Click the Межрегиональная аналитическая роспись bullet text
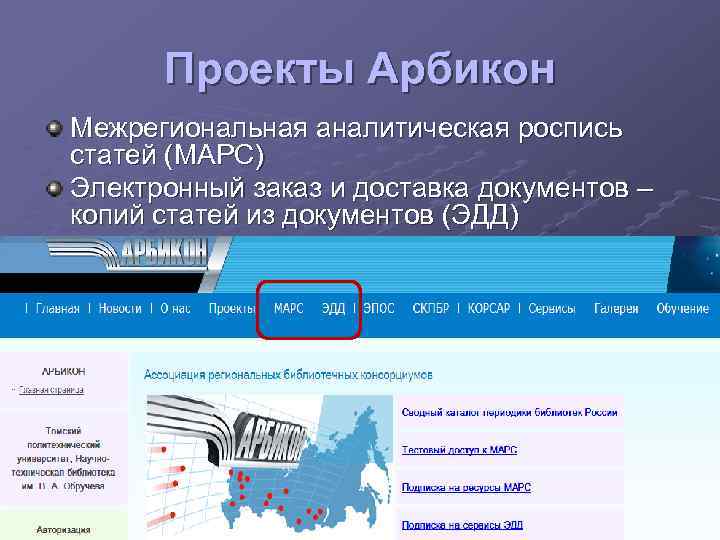Image resolution: width=720 pixels, height=540 pixels. click(x=346, y=141)
